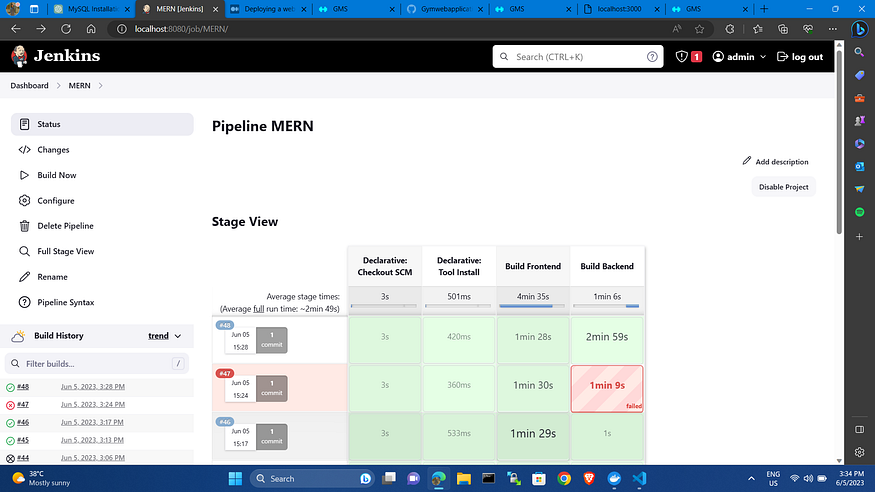Click the success status icon for build #46
Screen dimensions: 875x492
pyautogui.click(x=10, y=423)
